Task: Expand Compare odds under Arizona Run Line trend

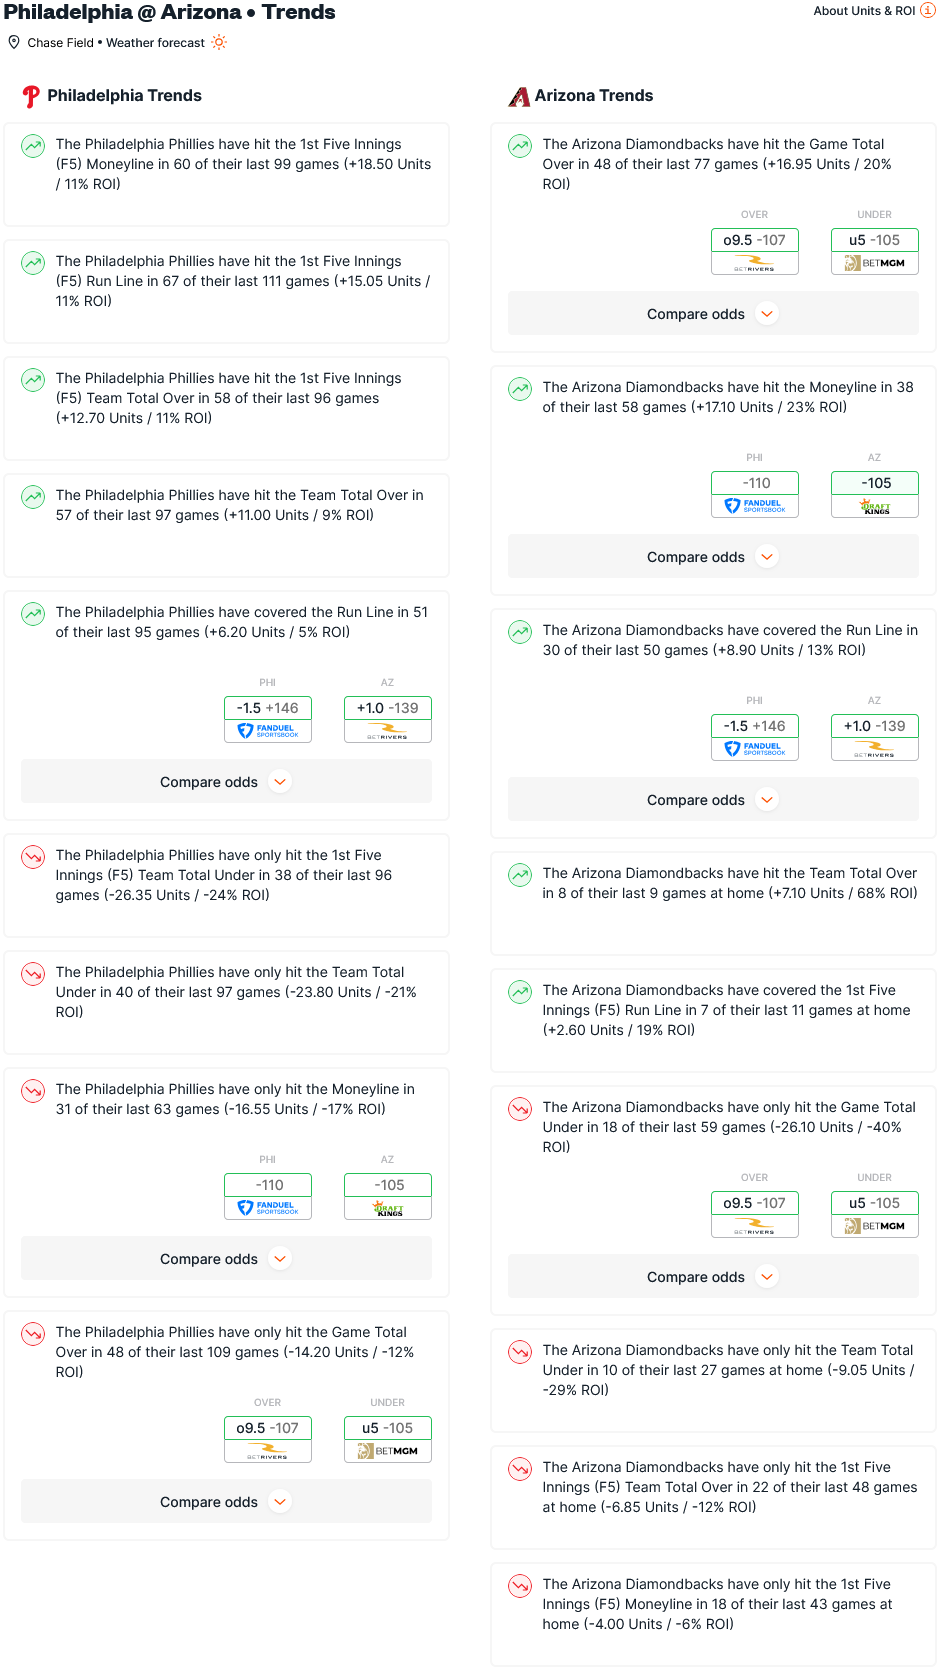Action: tap(713, 800)
